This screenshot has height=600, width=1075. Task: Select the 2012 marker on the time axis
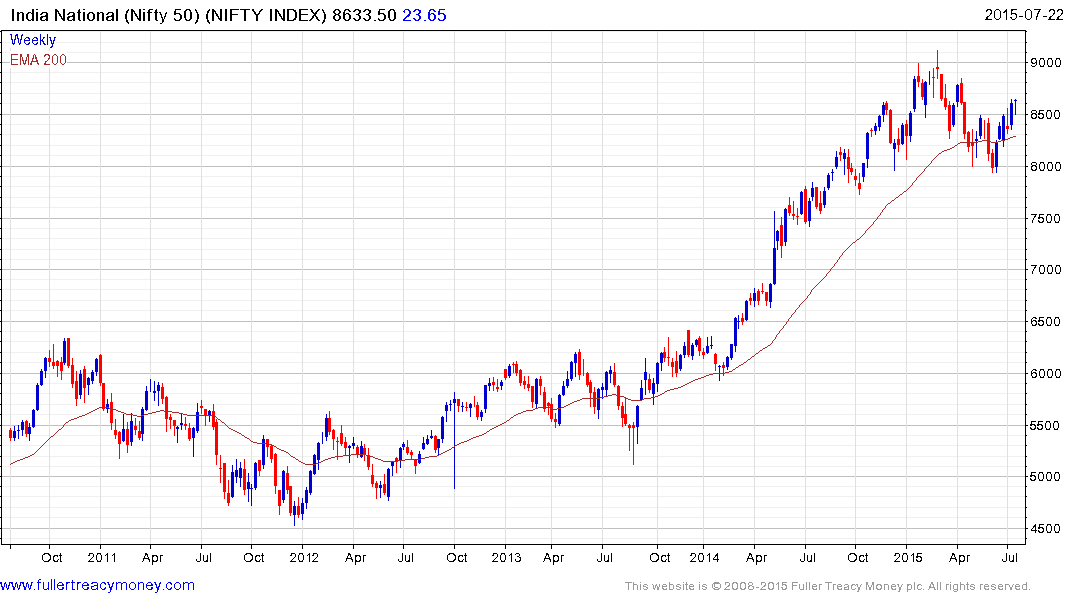304,557
